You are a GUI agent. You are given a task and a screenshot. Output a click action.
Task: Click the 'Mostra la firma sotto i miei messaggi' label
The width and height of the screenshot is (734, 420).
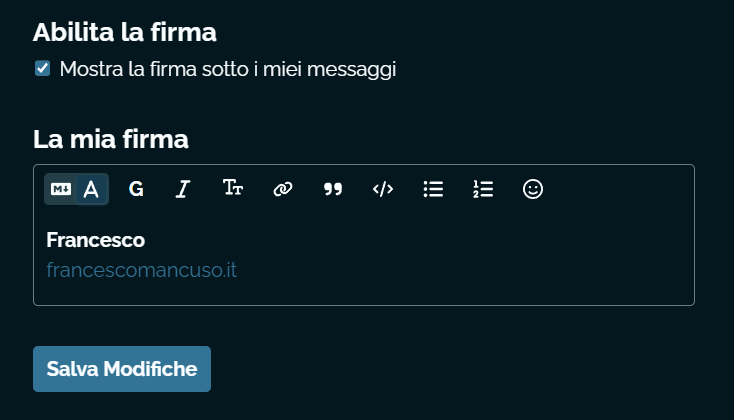click(228, 69)
